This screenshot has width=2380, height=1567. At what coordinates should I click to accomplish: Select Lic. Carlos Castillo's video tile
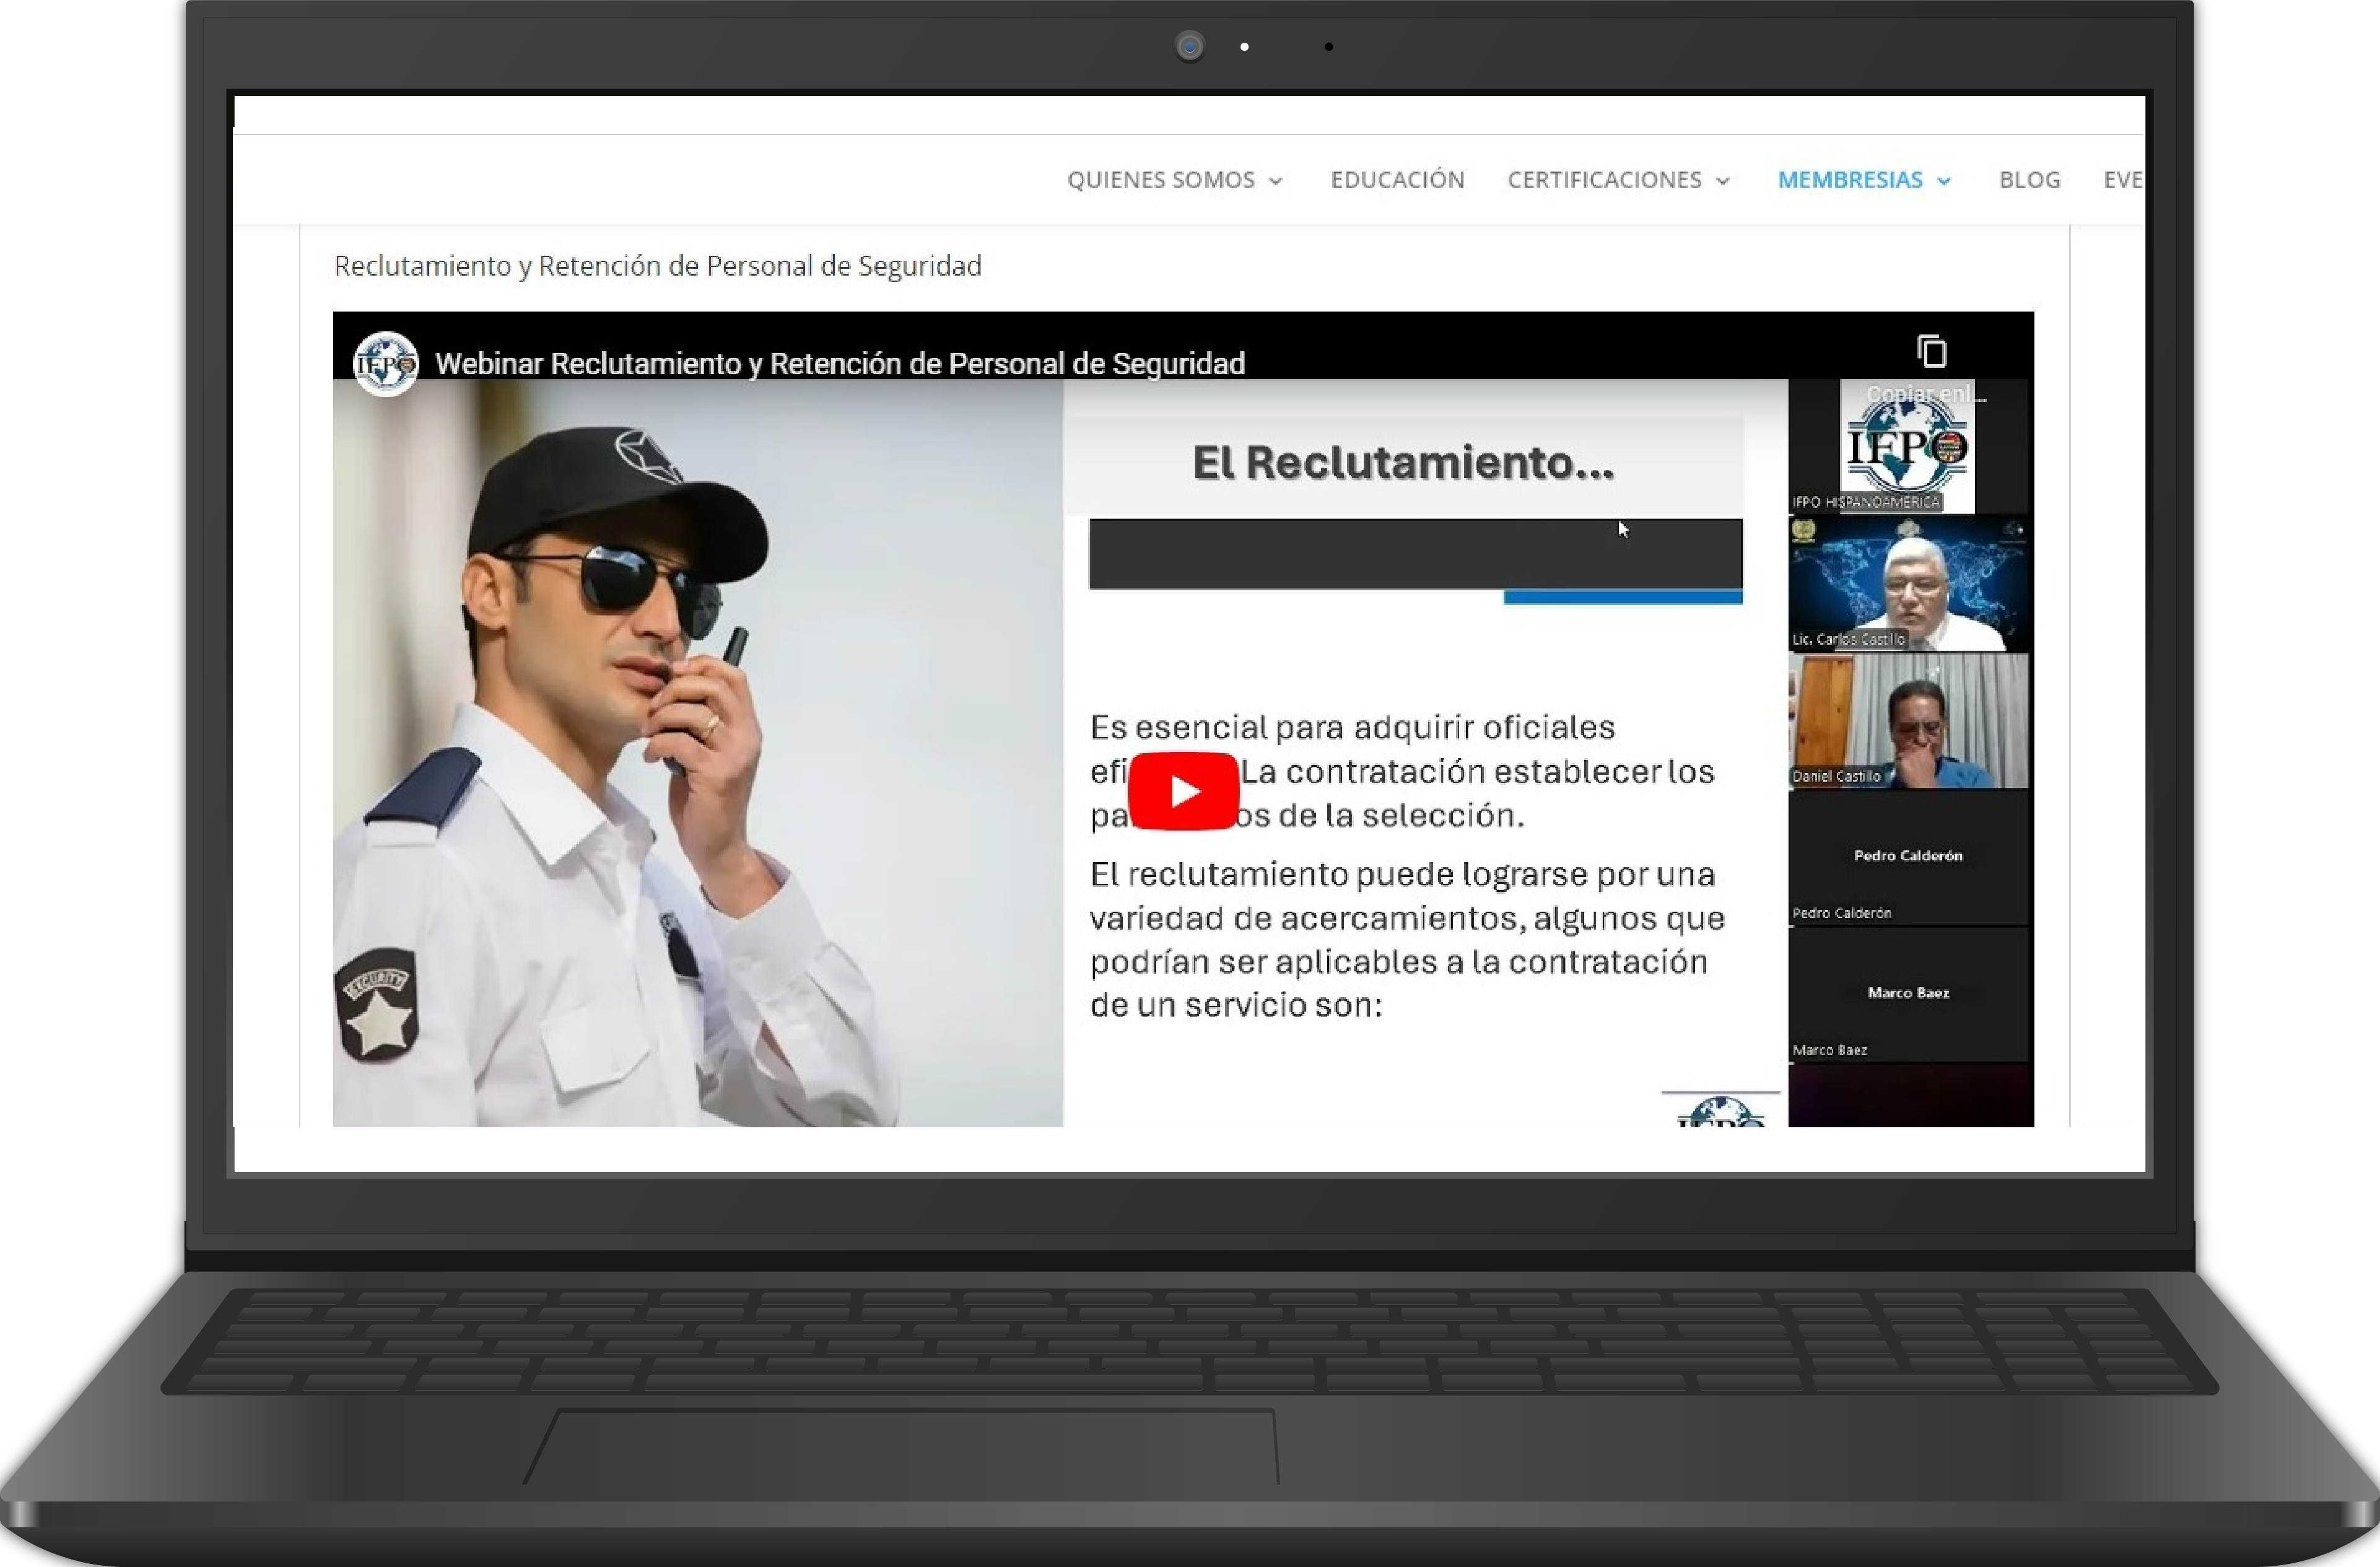1908,584
